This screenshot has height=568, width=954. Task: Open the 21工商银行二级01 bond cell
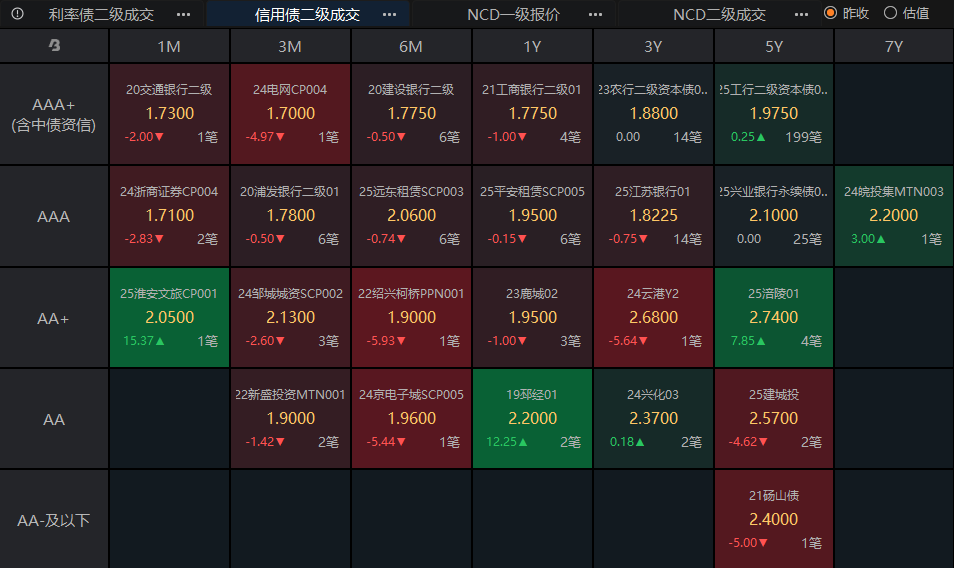pos(532,114)
